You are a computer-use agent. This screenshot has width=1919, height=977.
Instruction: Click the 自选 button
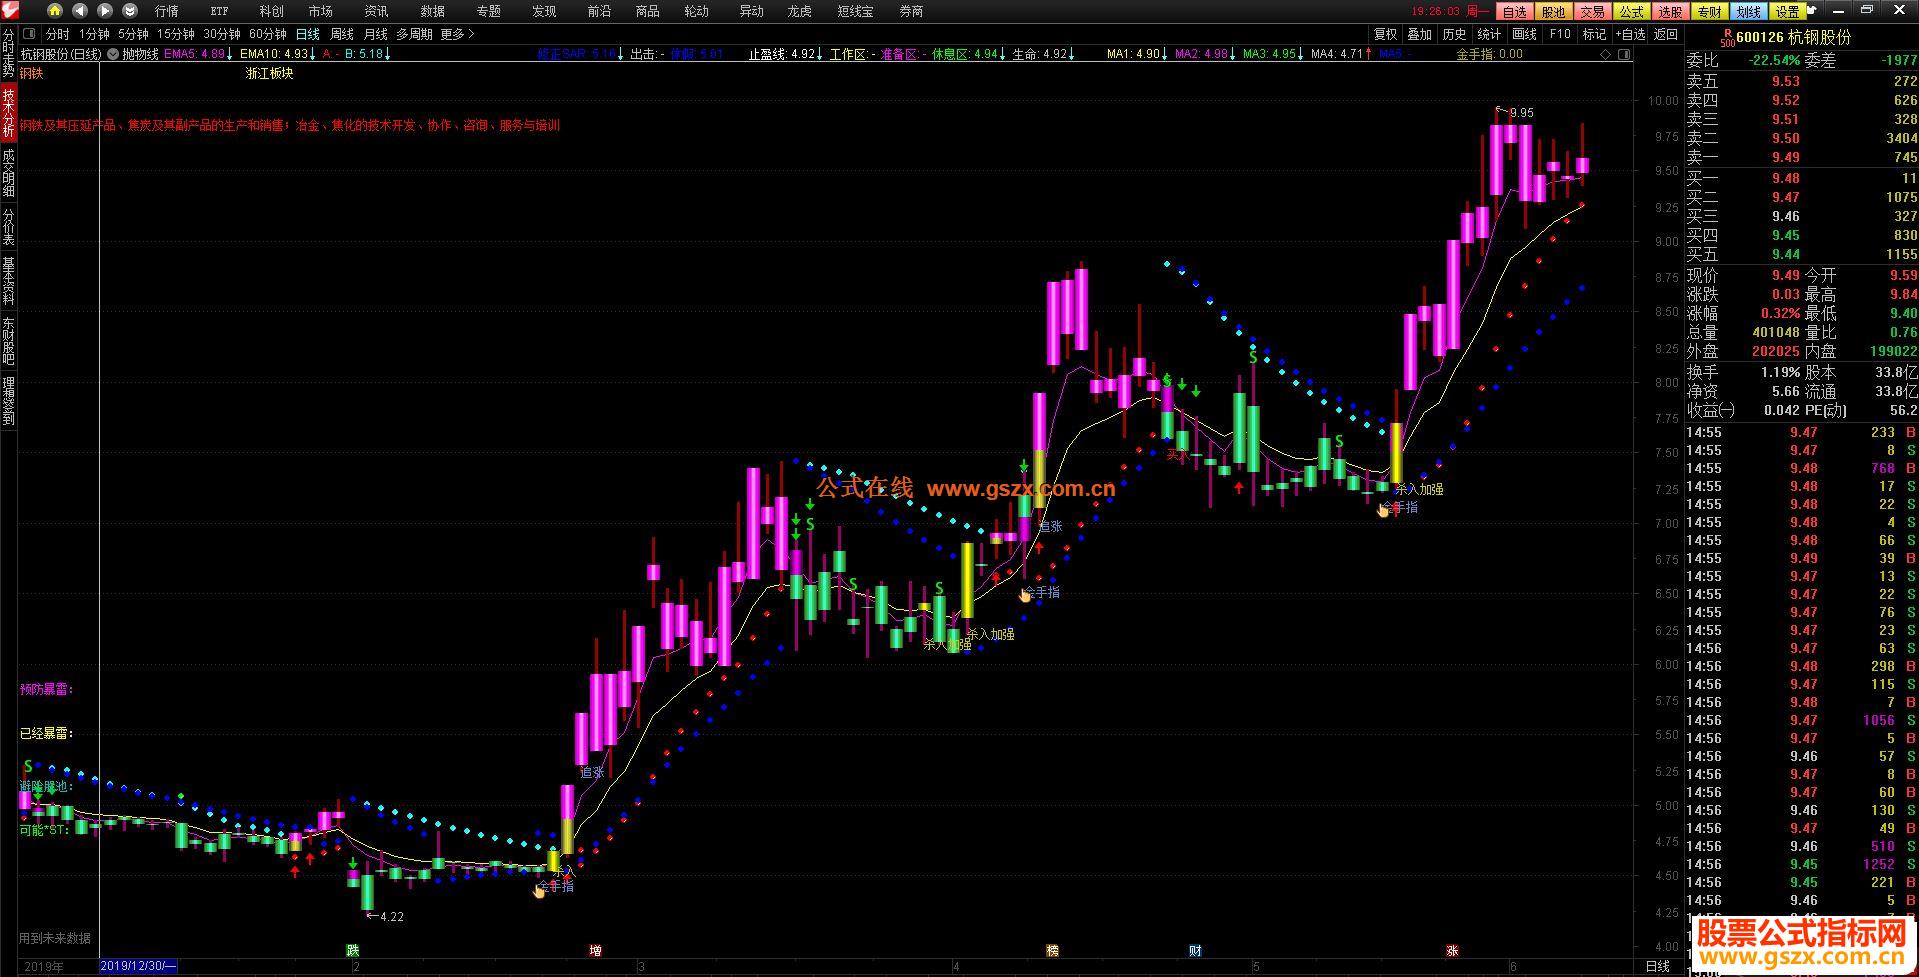(x=1515, y=11)
